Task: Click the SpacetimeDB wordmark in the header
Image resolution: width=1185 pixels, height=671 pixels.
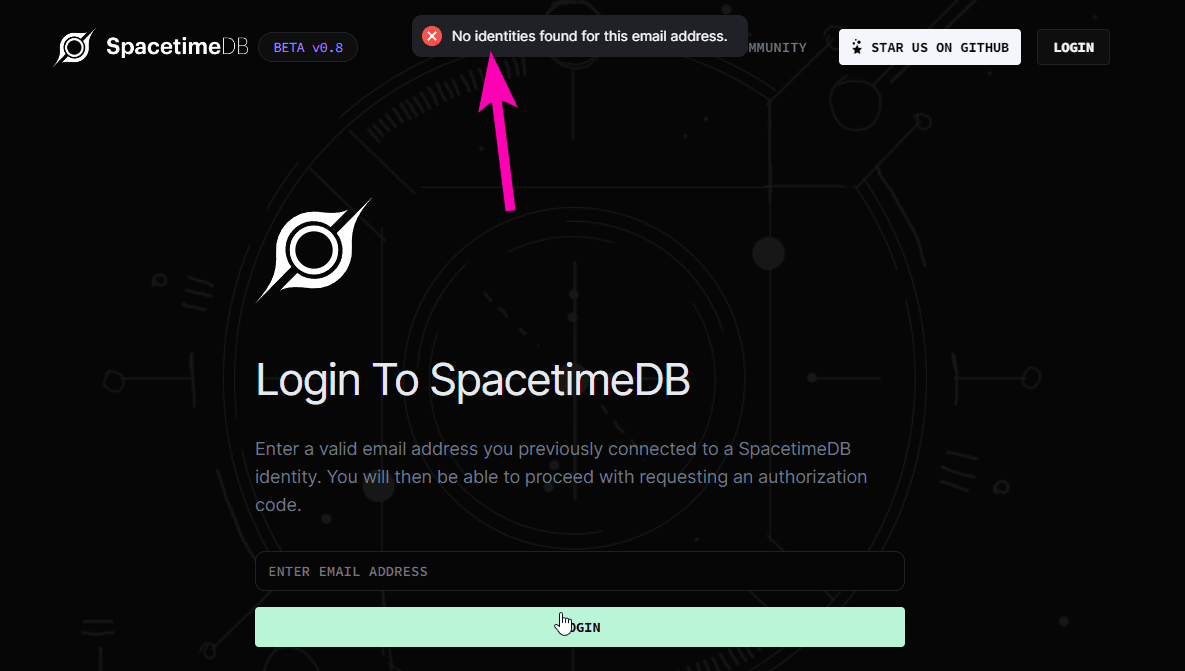Action: (177, 47)
